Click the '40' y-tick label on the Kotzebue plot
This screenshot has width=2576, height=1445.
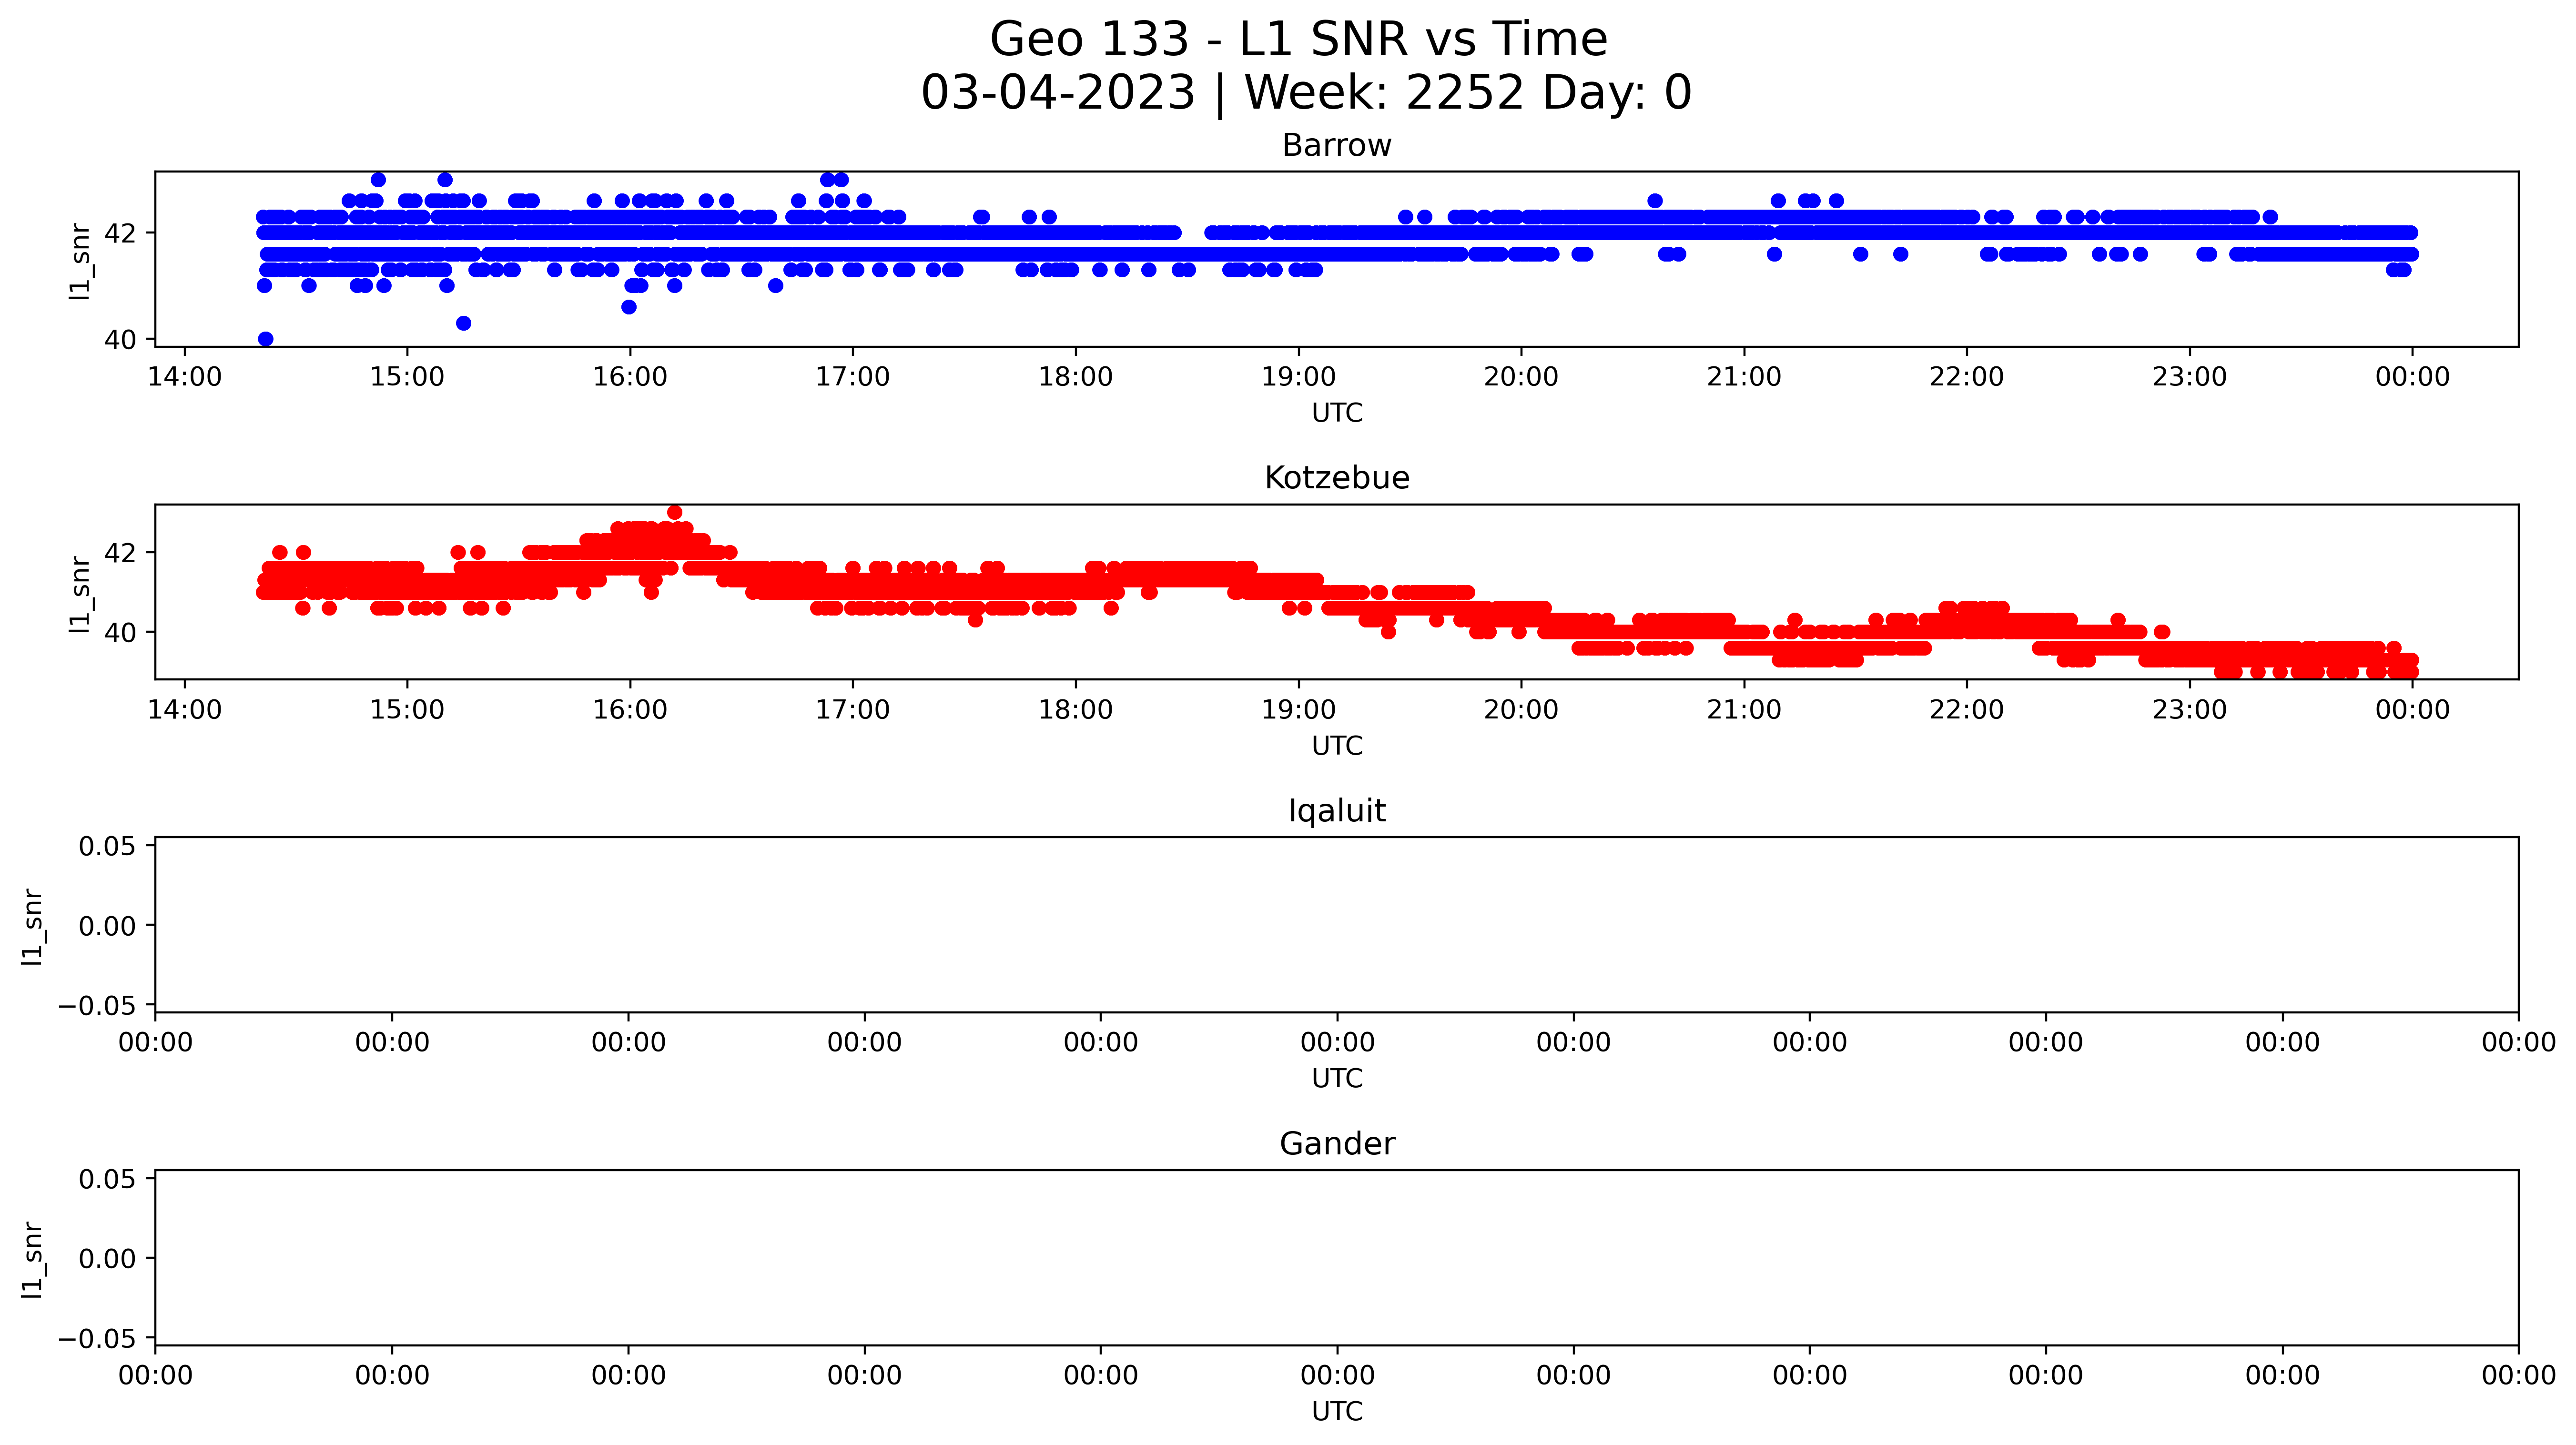click(121, 632)
